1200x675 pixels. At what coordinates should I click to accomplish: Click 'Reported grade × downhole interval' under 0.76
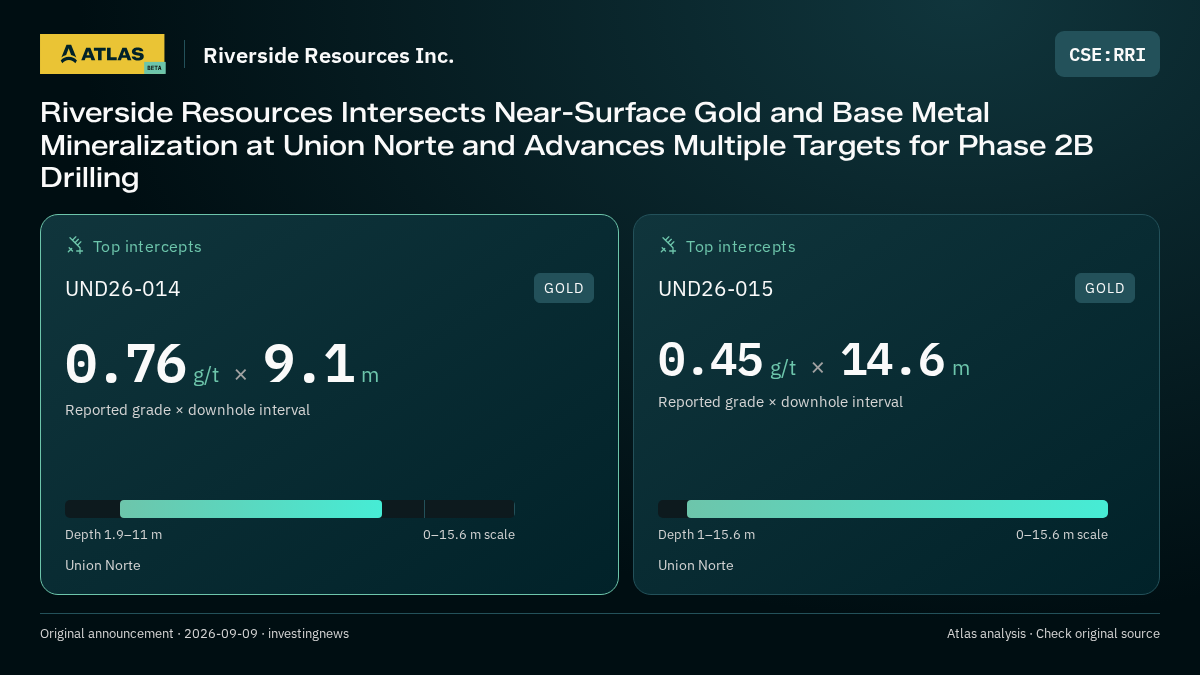pos(187,410)
